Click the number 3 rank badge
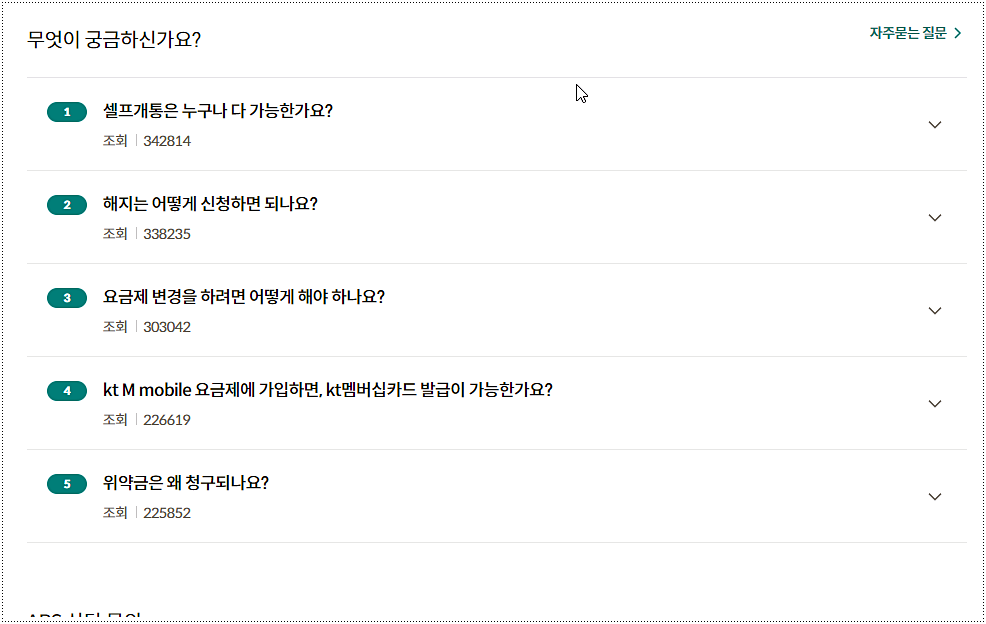 click(67, 298)
